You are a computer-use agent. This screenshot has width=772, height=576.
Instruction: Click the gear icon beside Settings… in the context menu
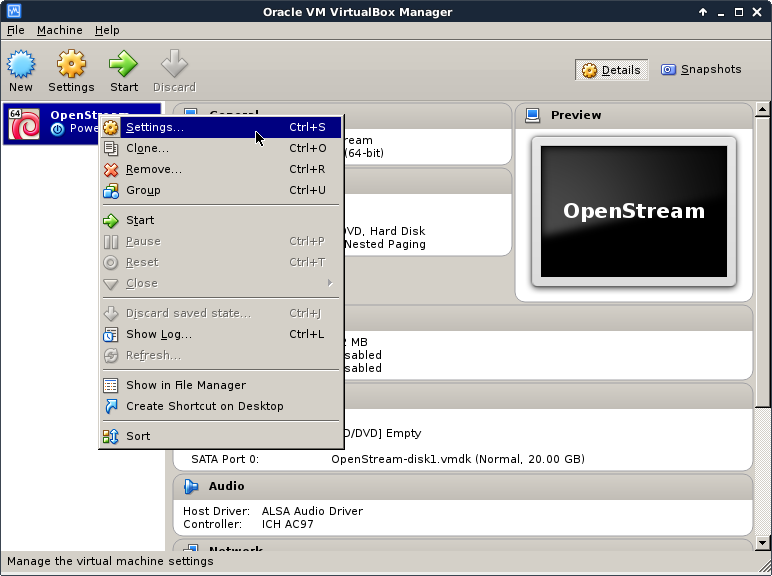click(111, 128)
